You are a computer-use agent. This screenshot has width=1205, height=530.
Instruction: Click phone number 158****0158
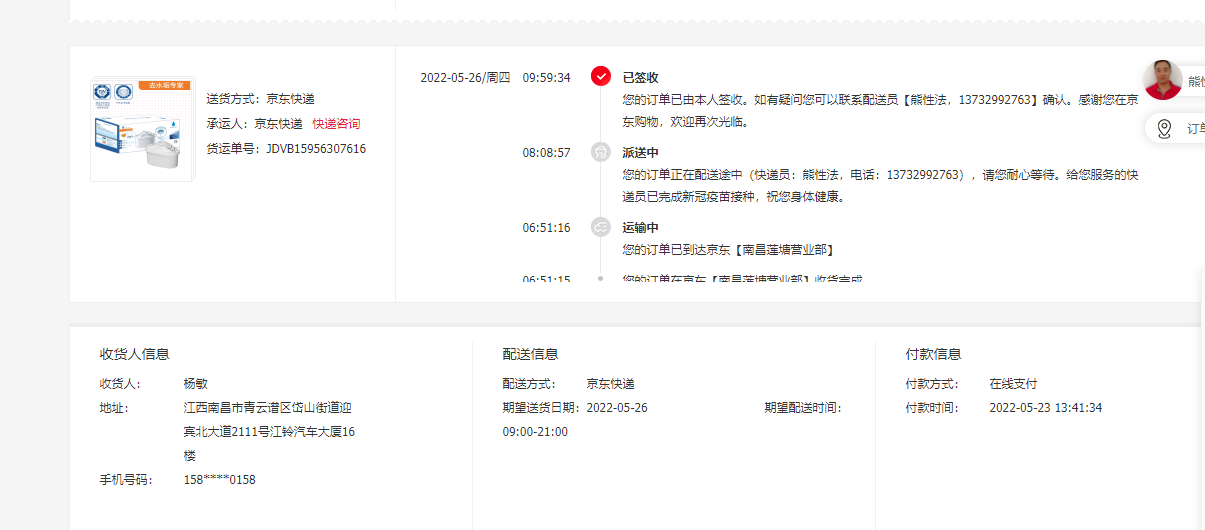219,480
